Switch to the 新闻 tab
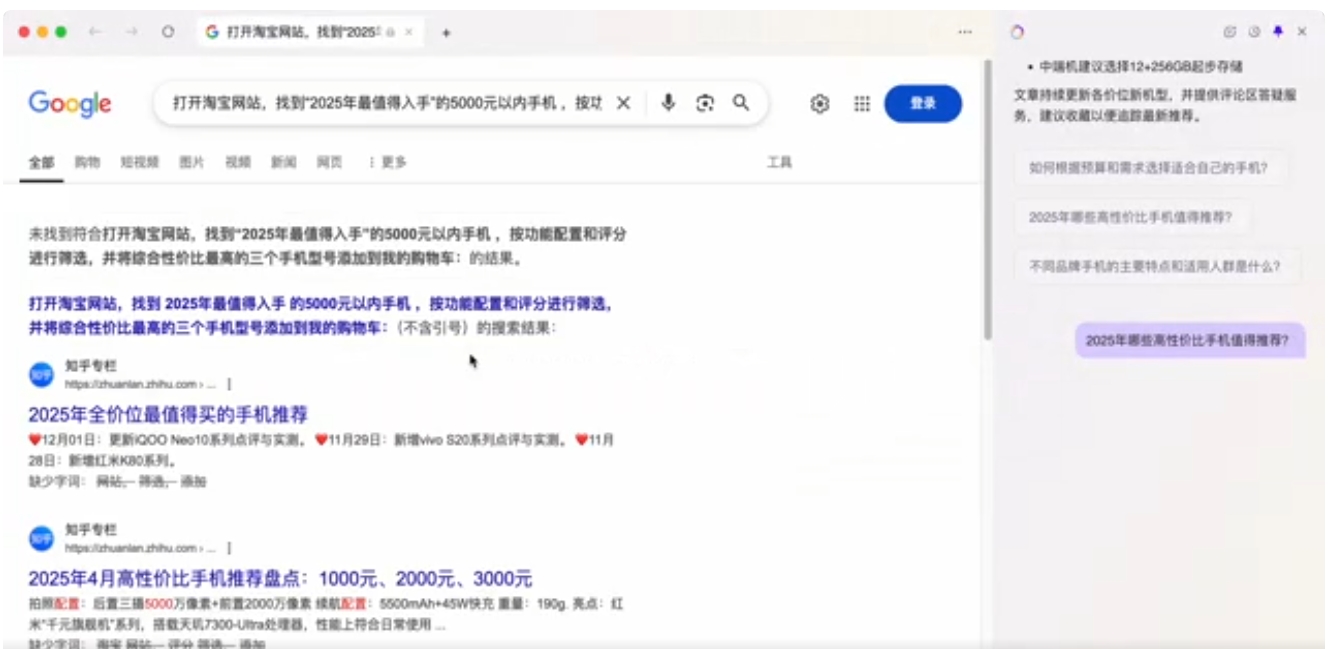This screenshot has height=649, width=1333. 283,162
